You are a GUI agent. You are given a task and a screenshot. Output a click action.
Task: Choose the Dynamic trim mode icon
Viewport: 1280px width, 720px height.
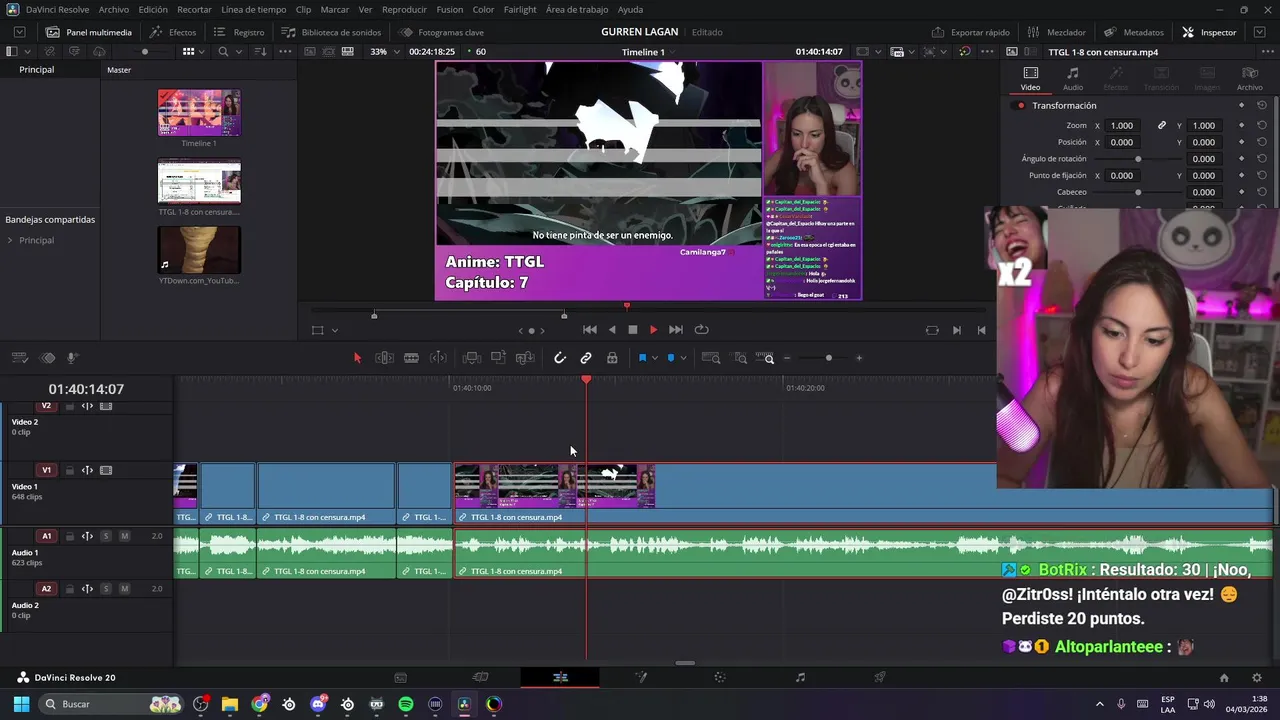[438, 358]
